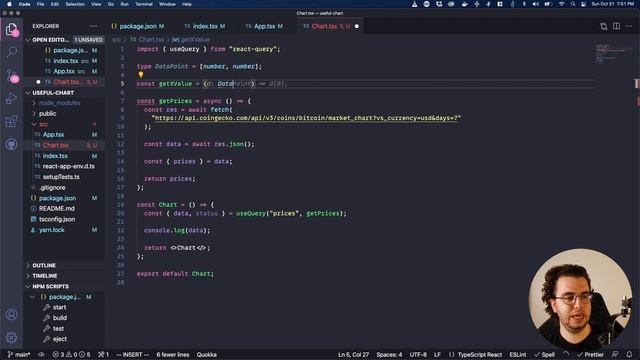Switch to the package.json tab
This screenshot has width=640, height=360.
click(x=138, y=26)
